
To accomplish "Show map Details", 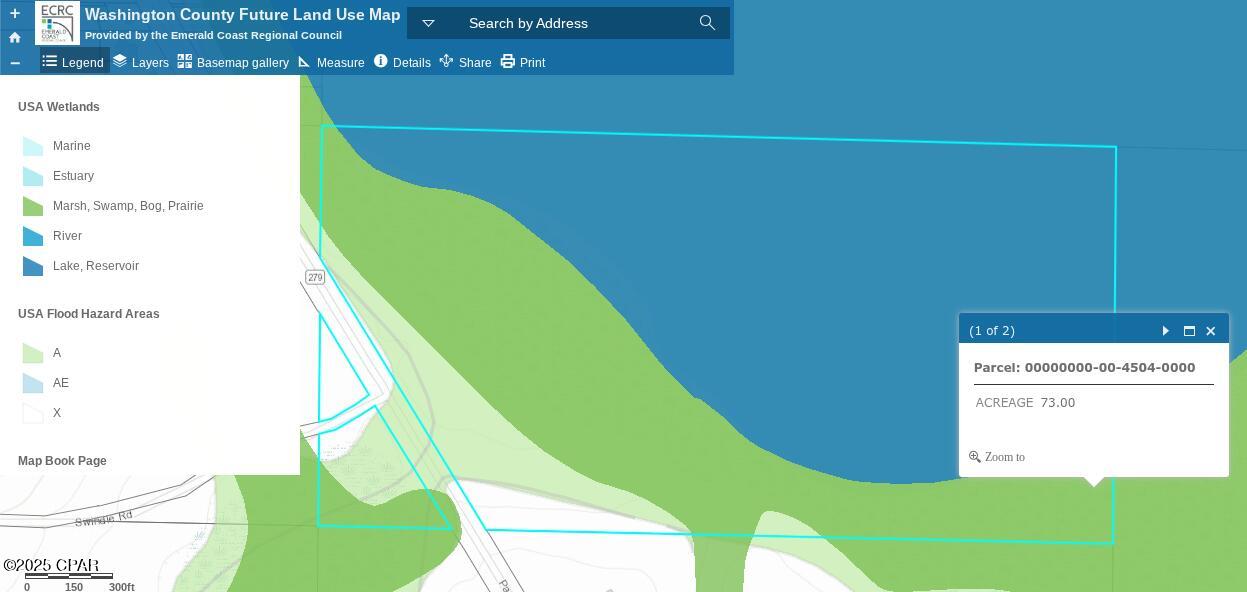I will (x=402, y=62).
